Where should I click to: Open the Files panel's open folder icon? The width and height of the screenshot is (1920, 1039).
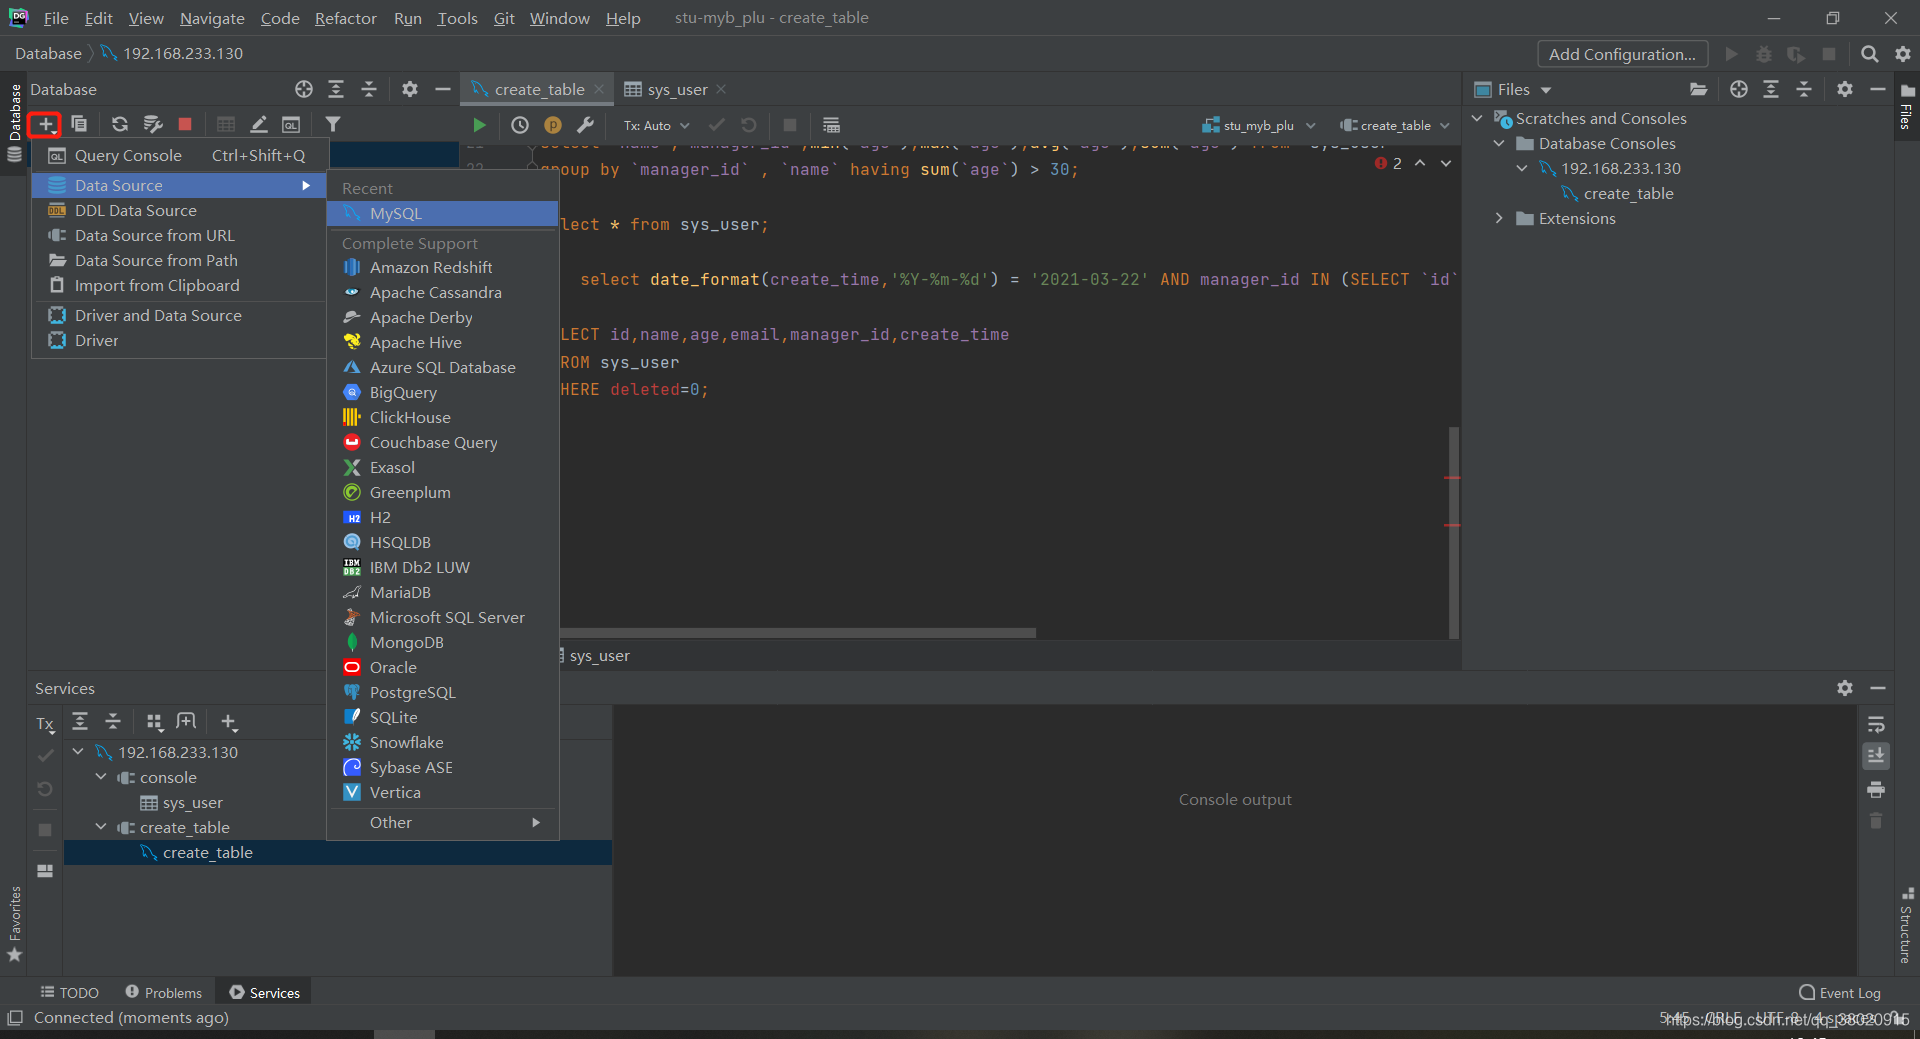[x=1698, y=89]
